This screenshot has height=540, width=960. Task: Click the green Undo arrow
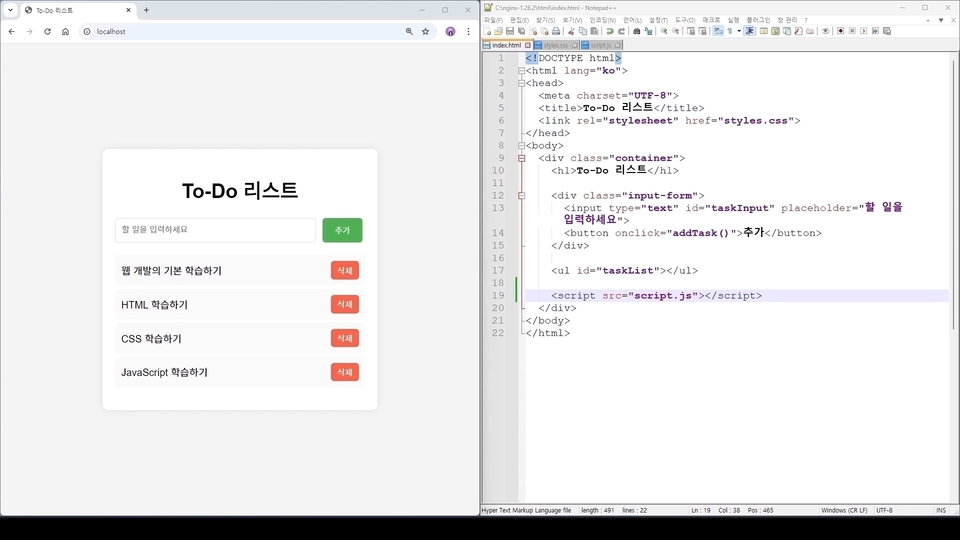[610, 31]
